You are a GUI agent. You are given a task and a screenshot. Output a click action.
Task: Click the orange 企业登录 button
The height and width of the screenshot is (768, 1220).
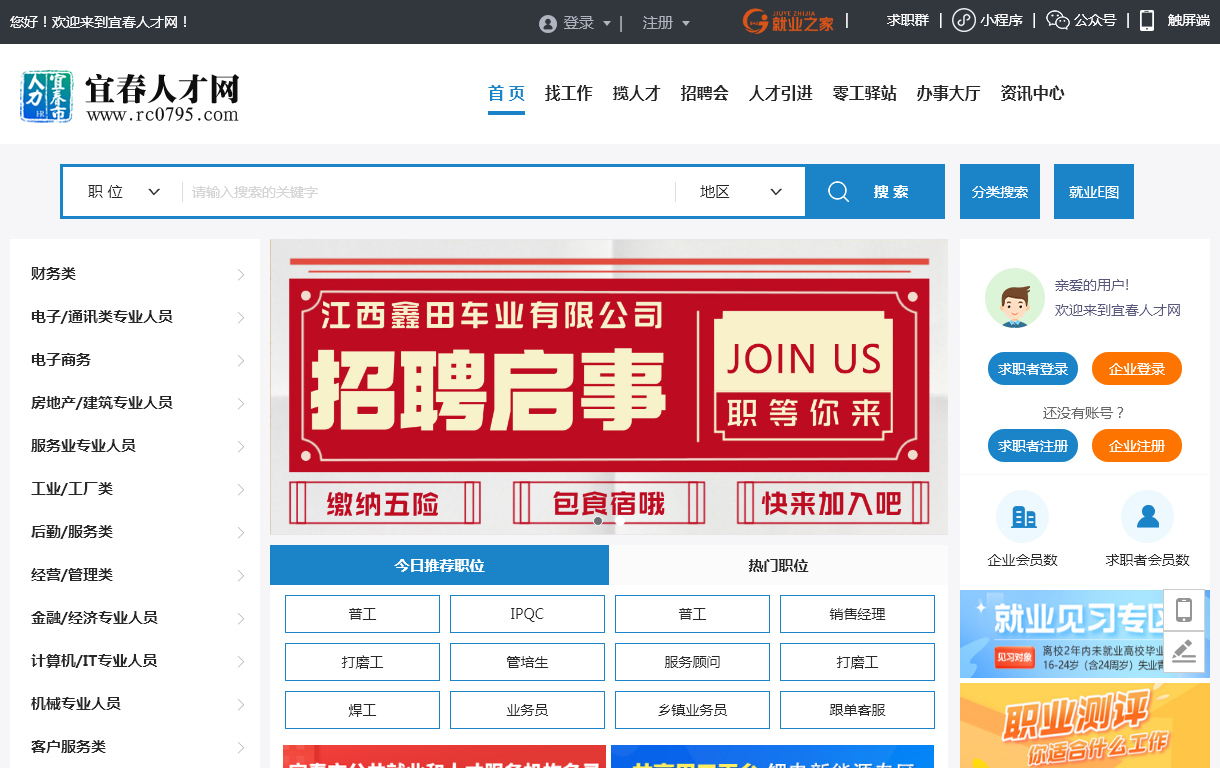tap(1136, 369)
